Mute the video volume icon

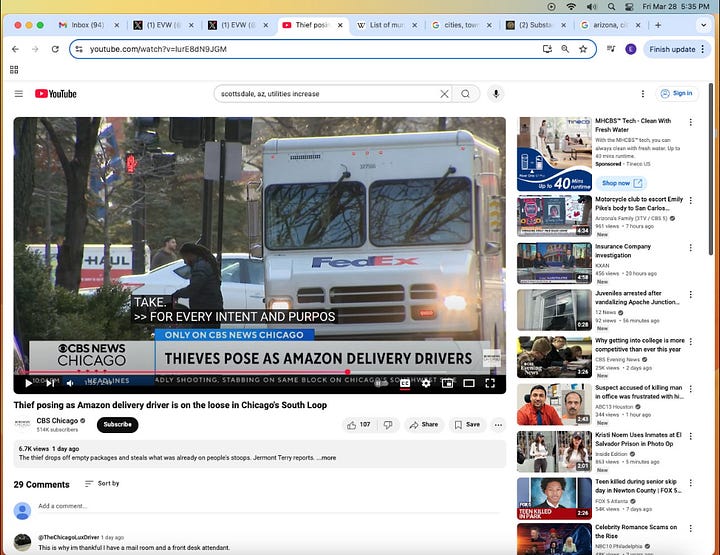(x=70, y=383)
